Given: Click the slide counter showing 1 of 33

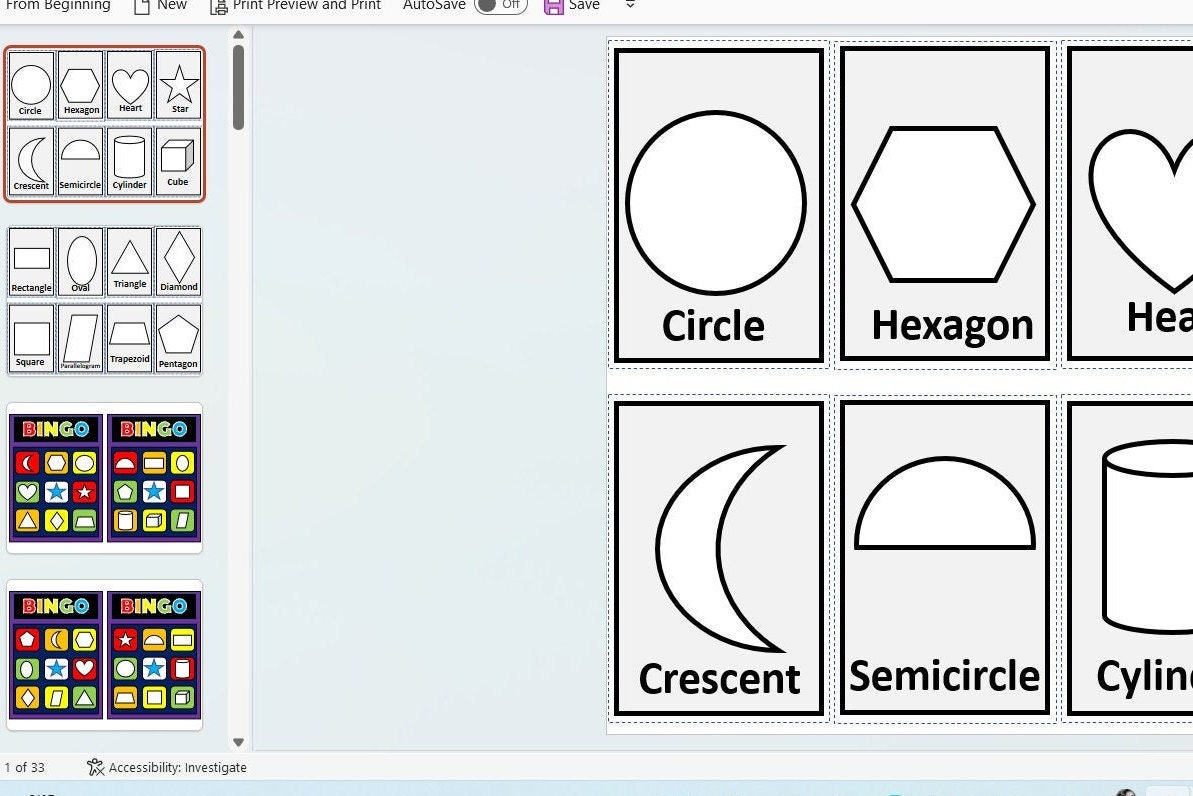Looking at the screenshot, I should [24, 767].
